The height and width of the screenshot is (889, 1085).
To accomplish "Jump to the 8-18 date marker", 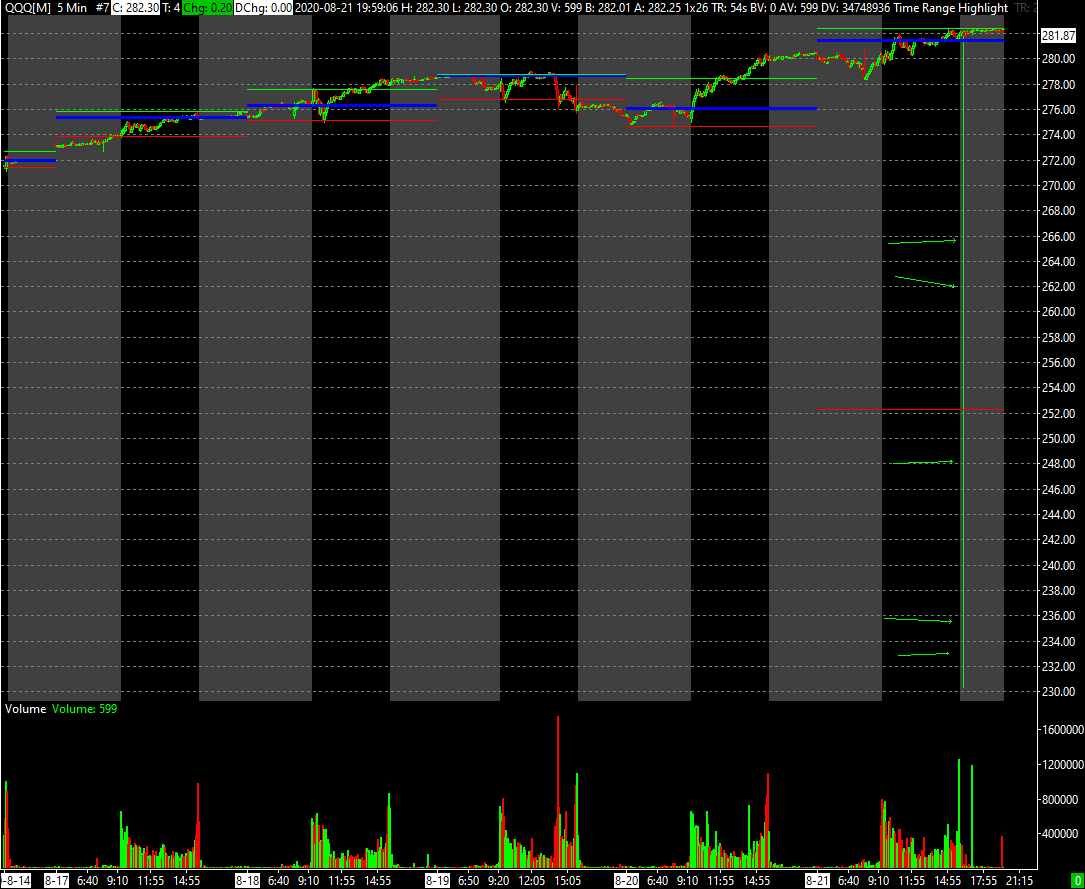I will coord(247,881).
